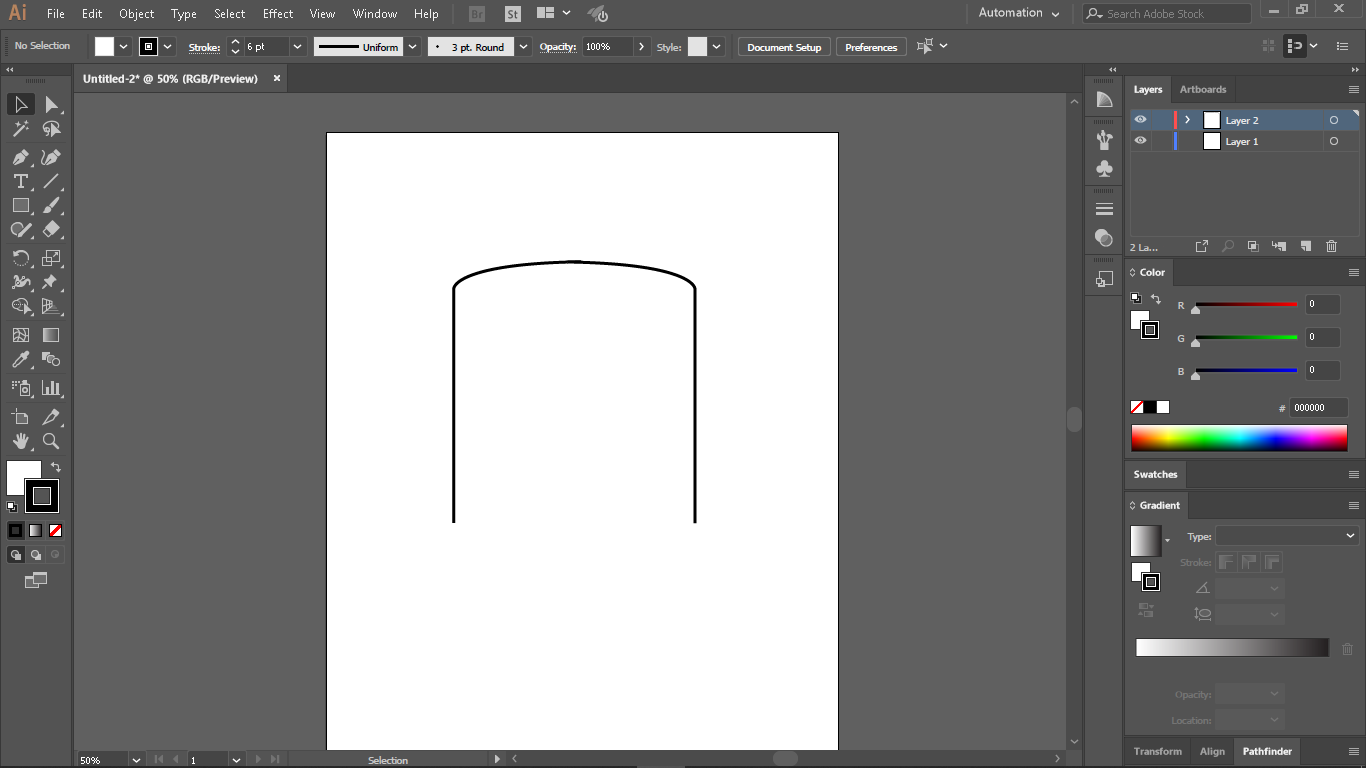Switch to the Artboards tab
This screenshot has height=768, width=1366.
pyautogui.click(x=1203, y=89)
